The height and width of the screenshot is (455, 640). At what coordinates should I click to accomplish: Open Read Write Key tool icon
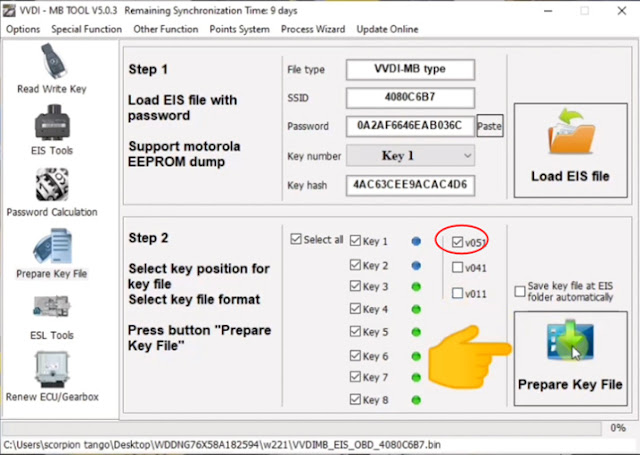point(52,61)
